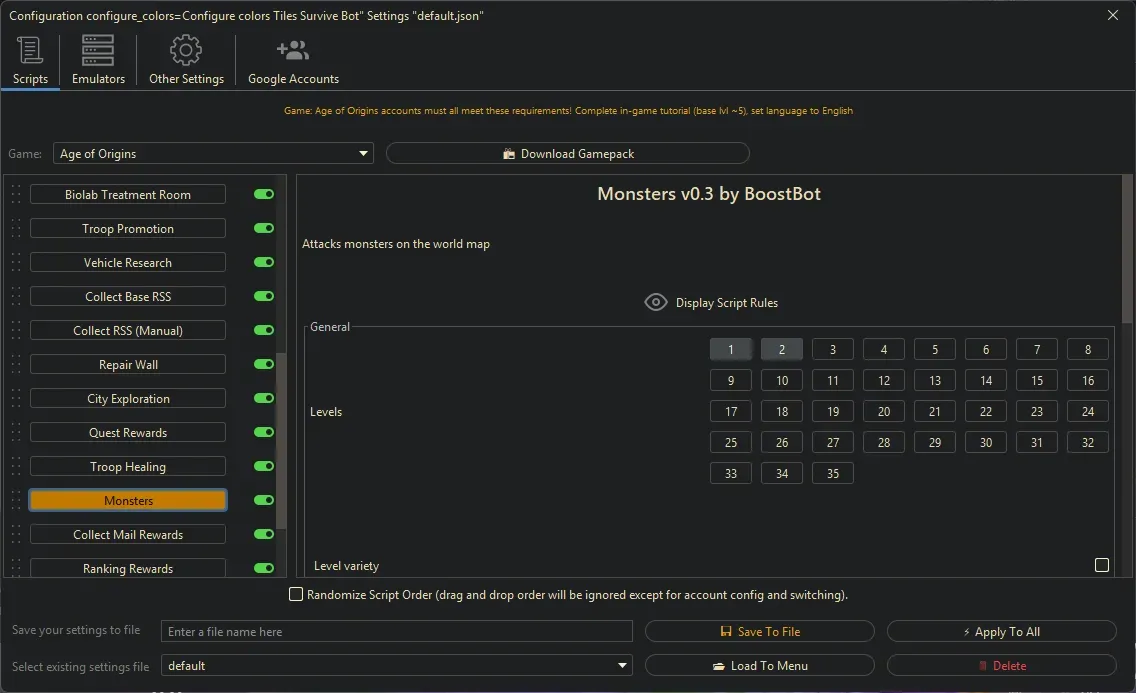Click the drag handle beside Biolab Treatment Room
The height and width of the screenshot is (693, 1136).
point(16,195)
